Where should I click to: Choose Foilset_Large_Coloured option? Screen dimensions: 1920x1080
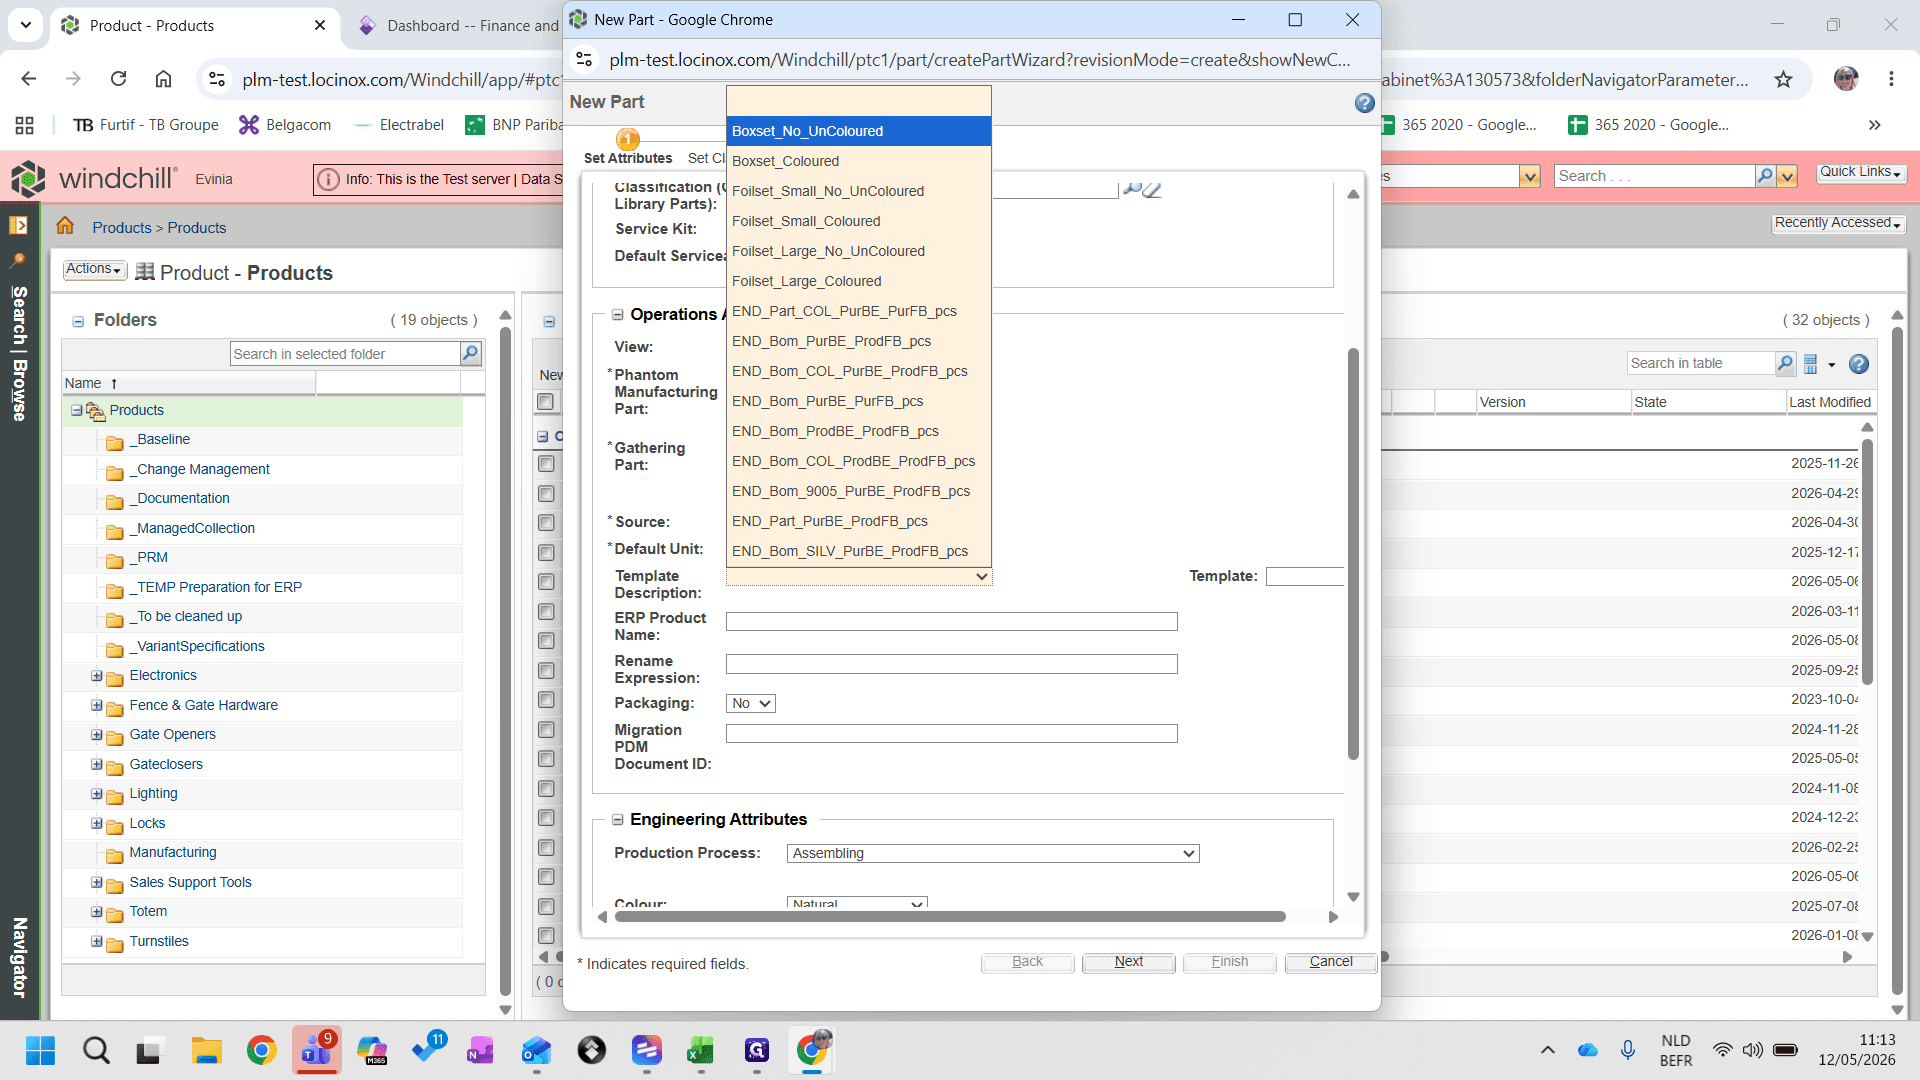click(859, 281)
